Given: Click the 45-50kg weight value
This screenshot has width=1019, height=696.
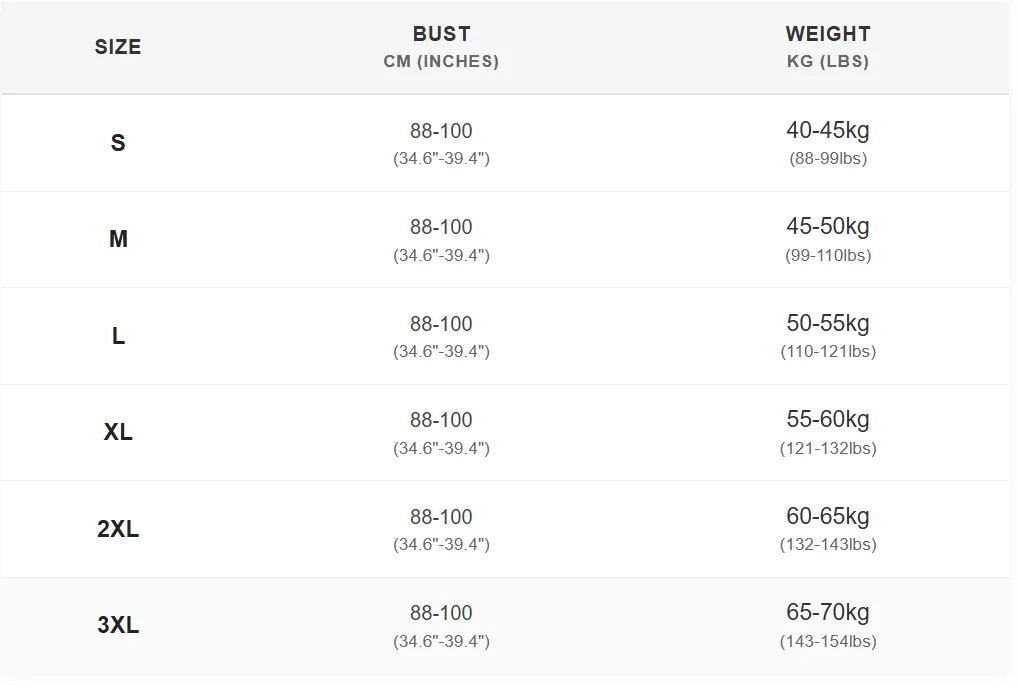Looking at the screenshot, I should click(x=827, y=226).
